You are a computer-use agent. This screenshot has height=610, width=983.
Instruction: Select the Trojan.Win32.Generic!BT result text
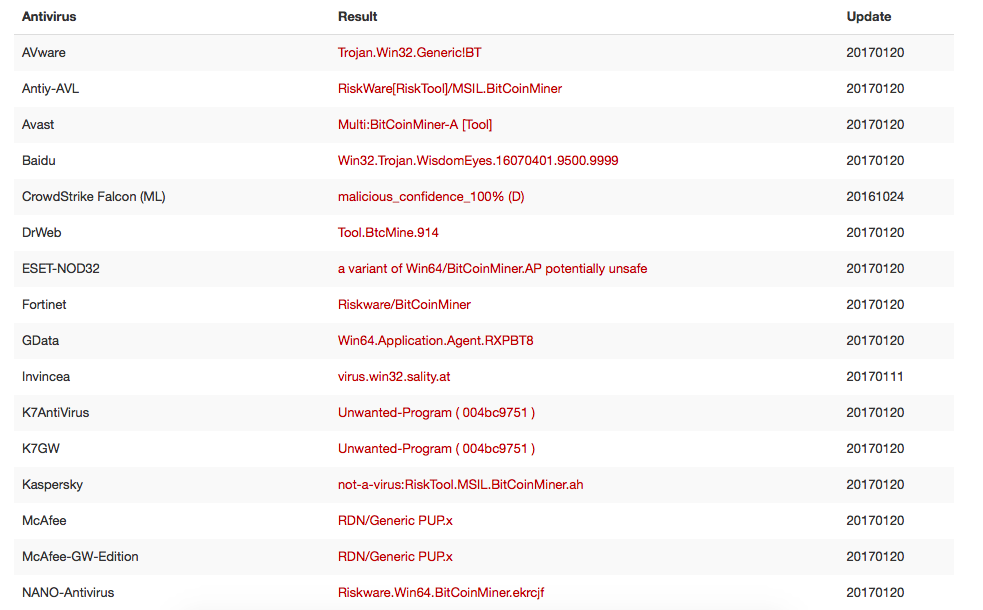[409, 53]
